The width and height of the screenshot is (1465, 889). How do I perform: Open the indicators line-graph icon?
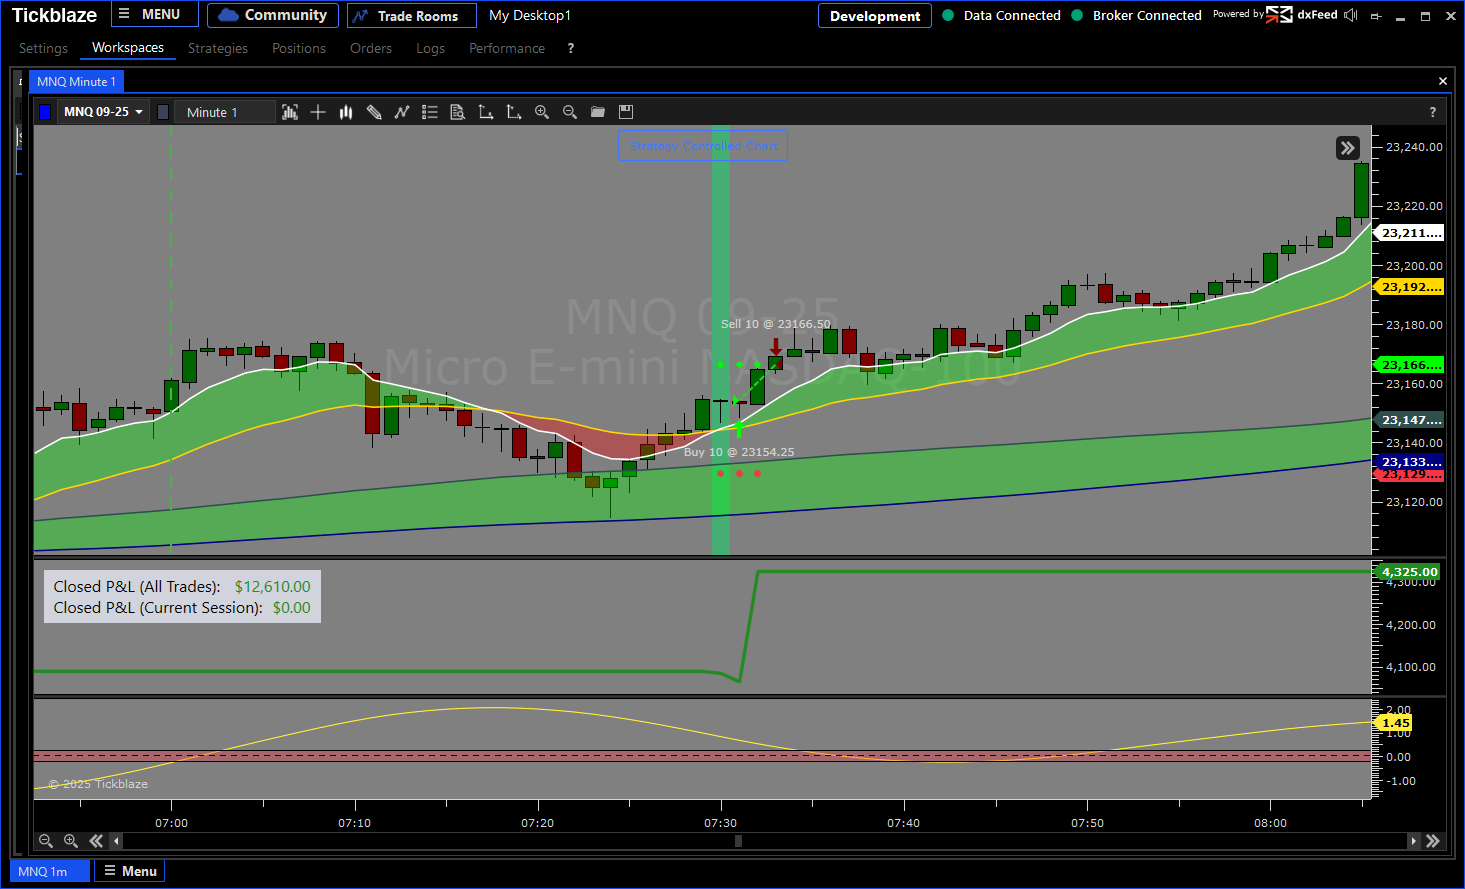pos(402,112)
